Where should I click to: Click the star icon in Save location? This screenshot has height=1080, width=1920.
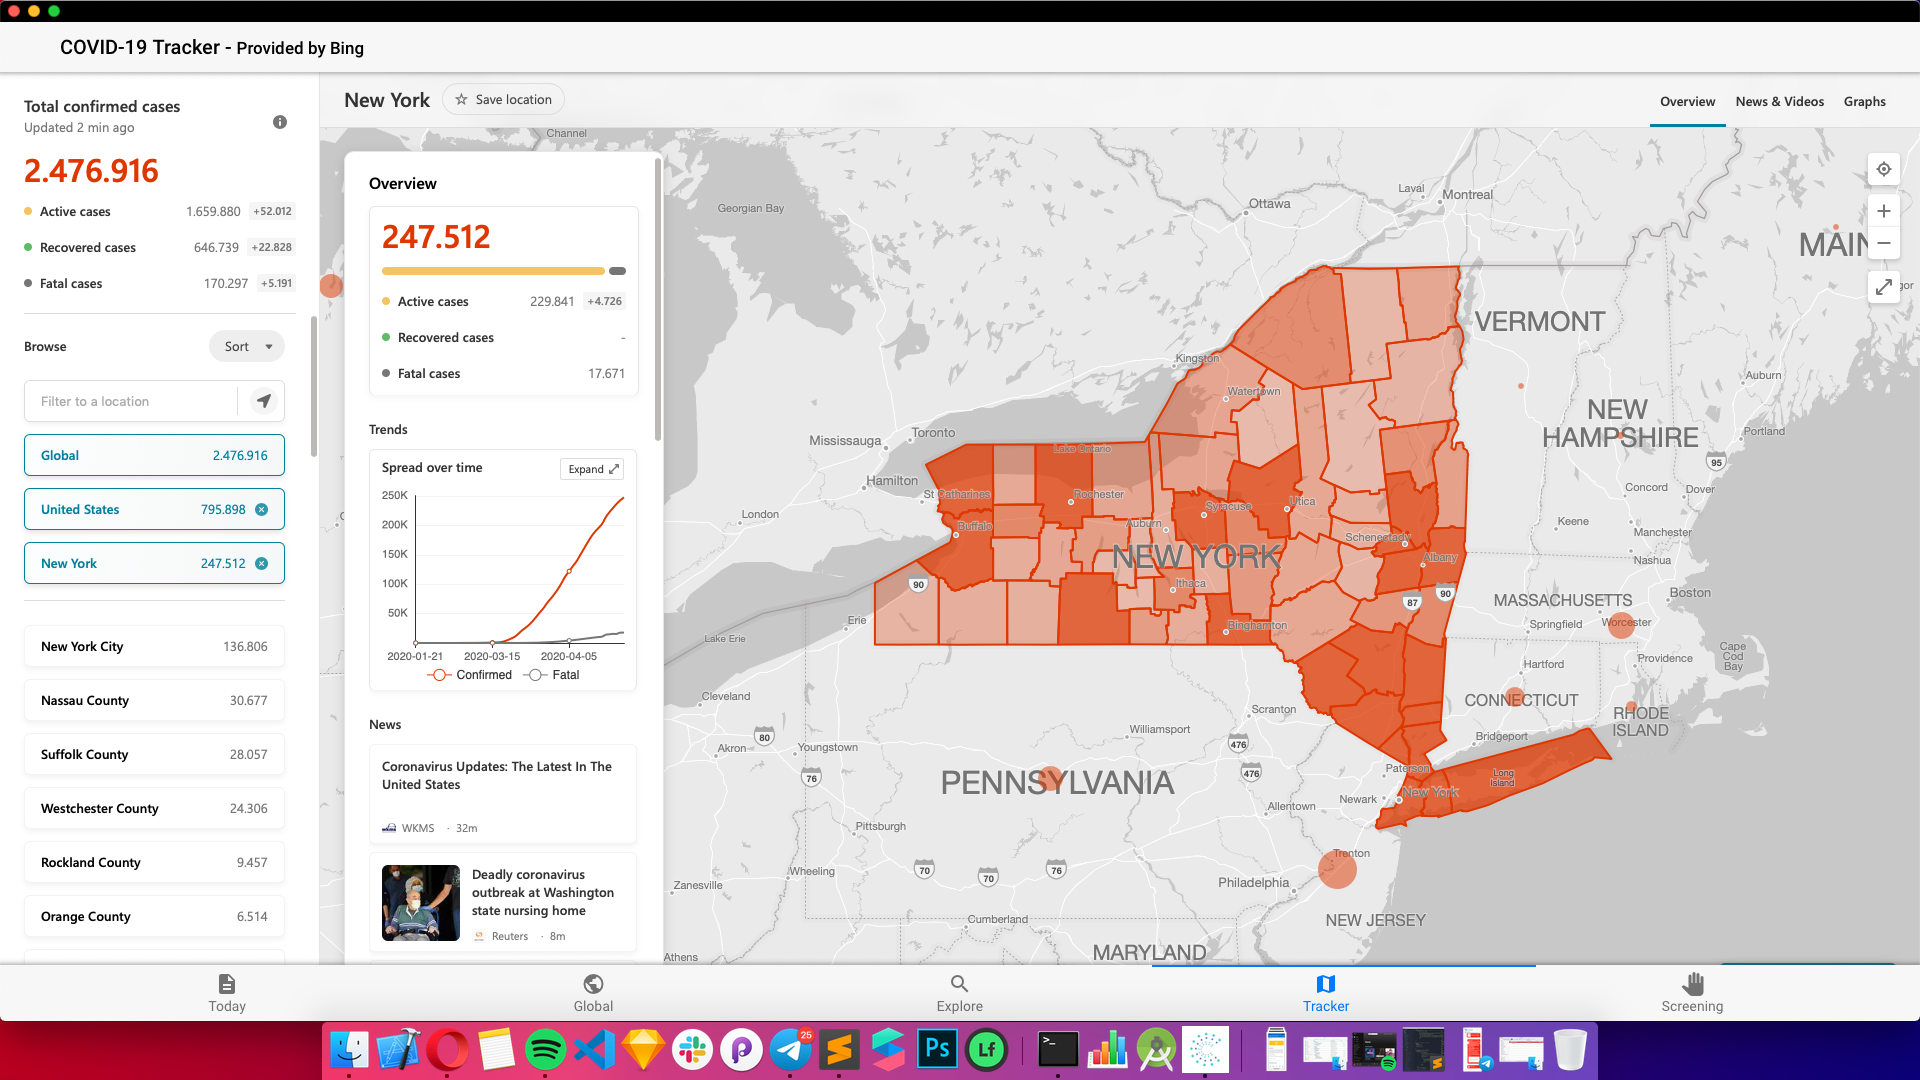click(x=461, y=99)
